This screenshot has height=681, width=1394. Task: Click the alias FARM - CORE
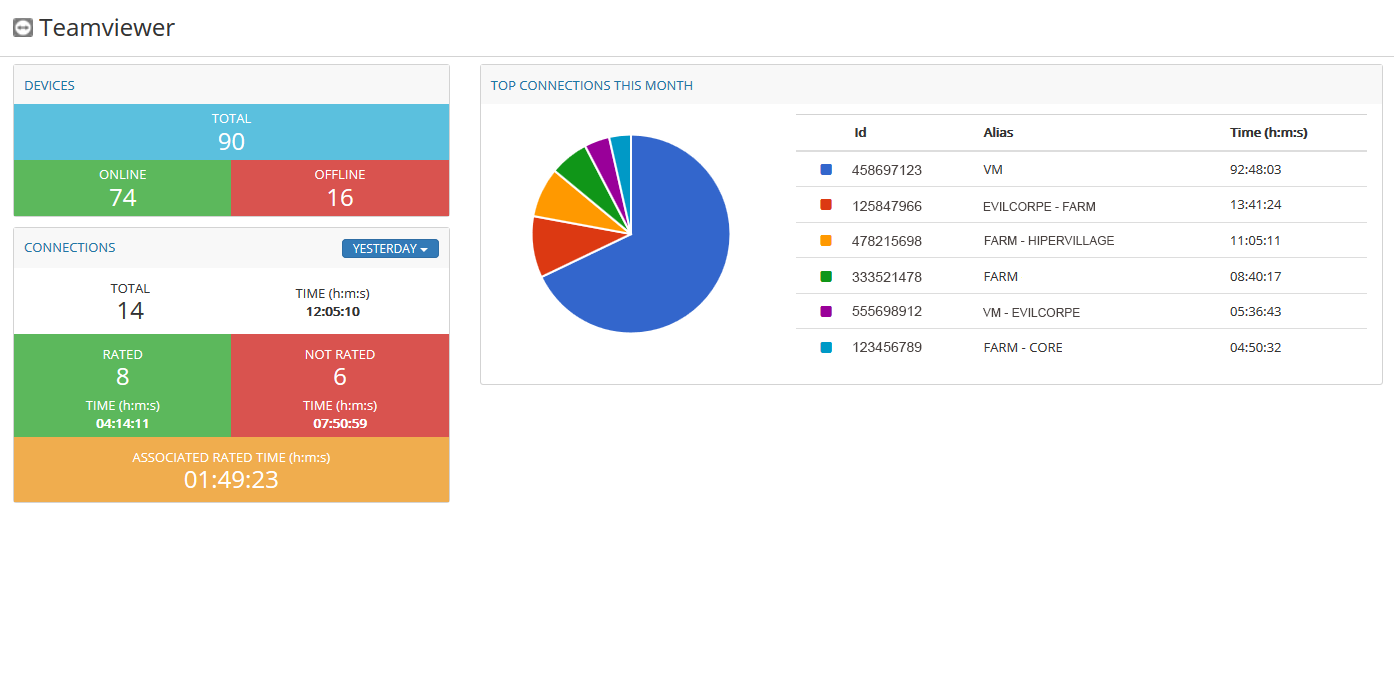click(1023, 348)
